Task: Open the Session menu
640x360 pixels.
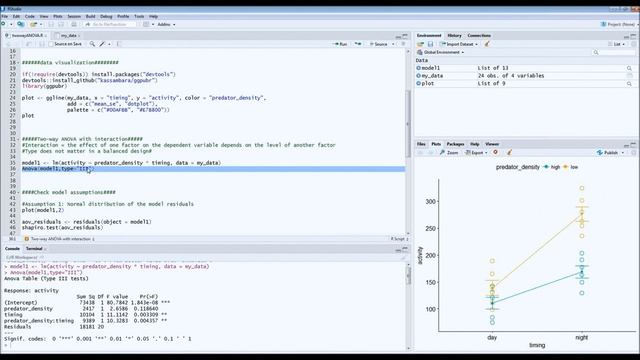Action: (74, 16)
